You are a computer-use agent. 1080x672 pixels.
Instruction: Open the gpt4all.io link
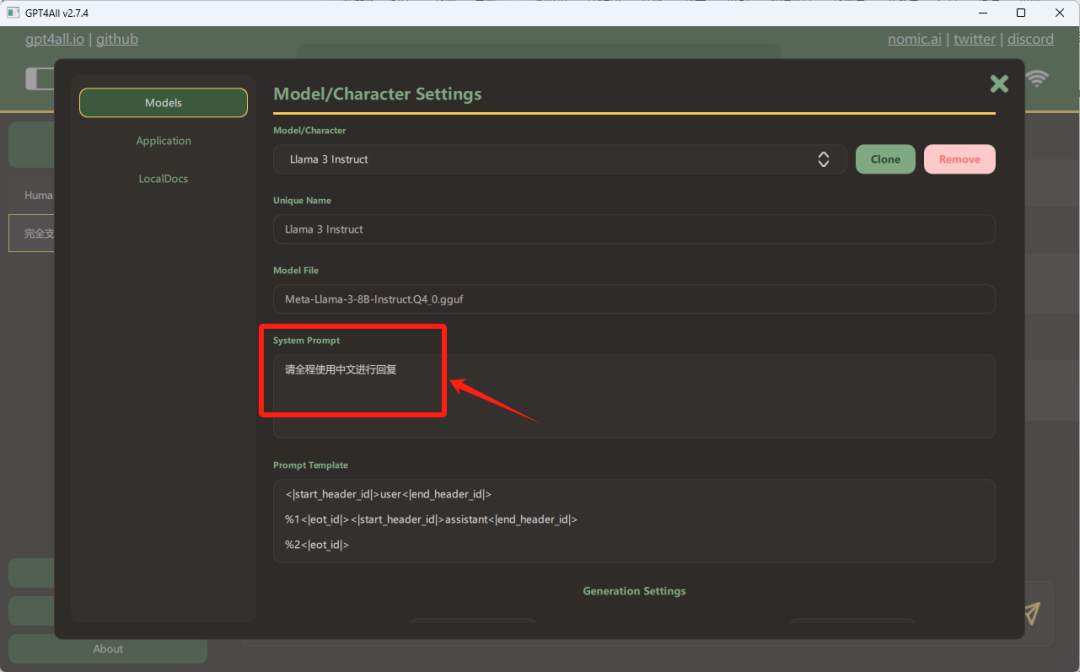click(x=54, y=39)
